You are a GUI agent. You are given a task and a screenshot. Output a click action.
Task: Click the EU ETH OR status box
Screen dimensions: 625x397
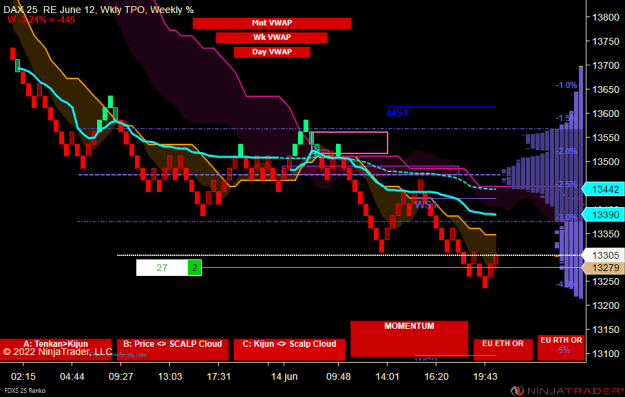tap(503, 350)
